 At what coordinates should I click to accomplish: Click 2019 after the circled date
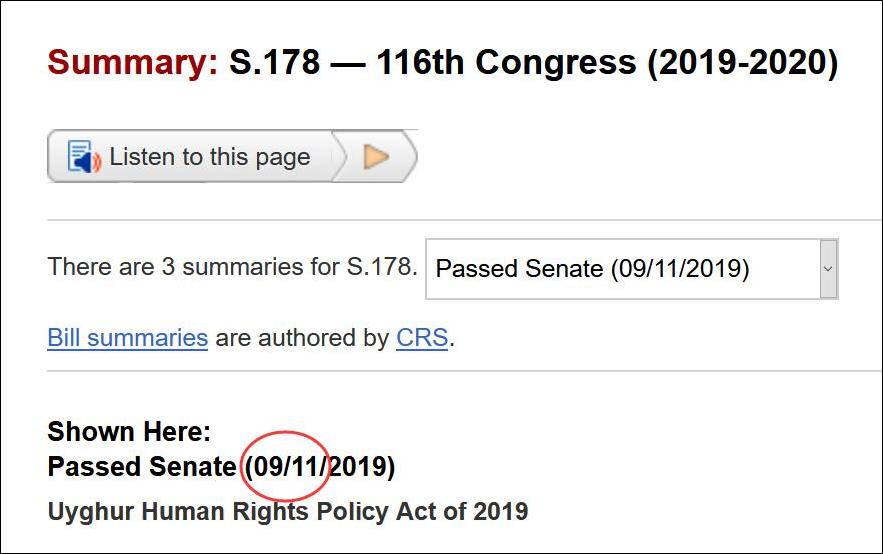(358, 466)
